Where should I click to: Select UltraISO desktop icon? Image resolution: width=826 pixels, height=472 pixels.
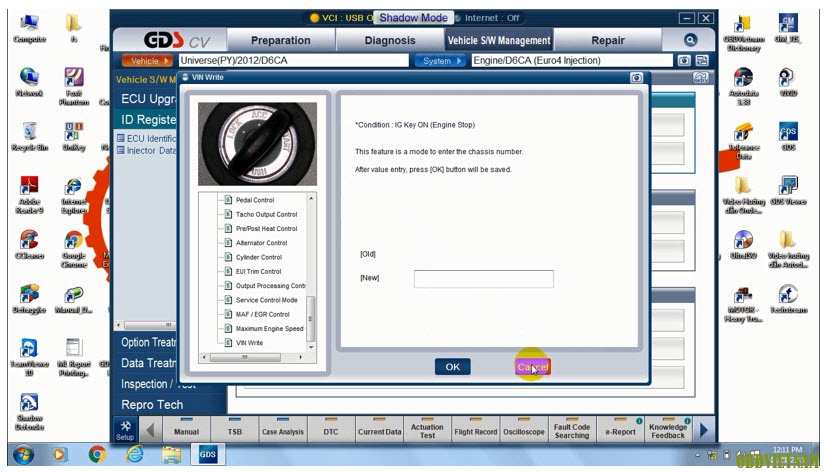pyautogui.click(x=743, y=245)
